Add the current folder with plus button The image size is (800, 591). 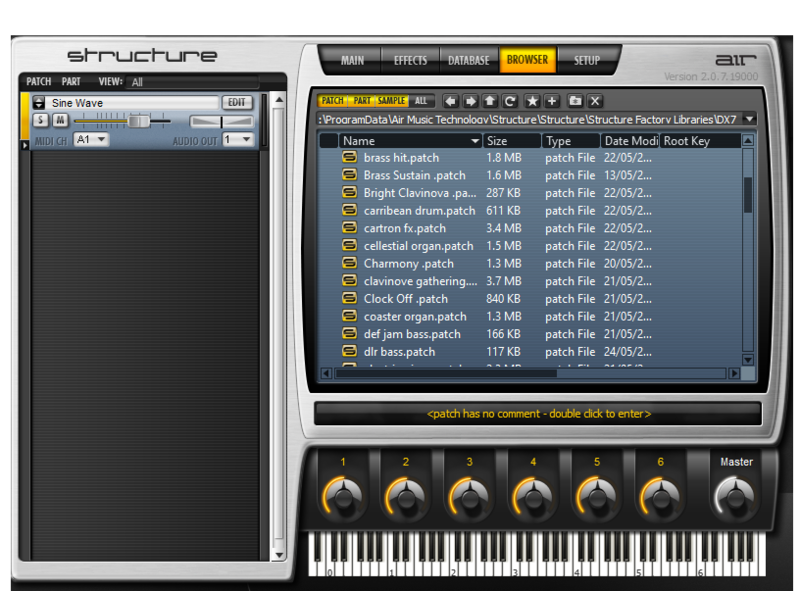pyautogui.click(x=552, y=101)
